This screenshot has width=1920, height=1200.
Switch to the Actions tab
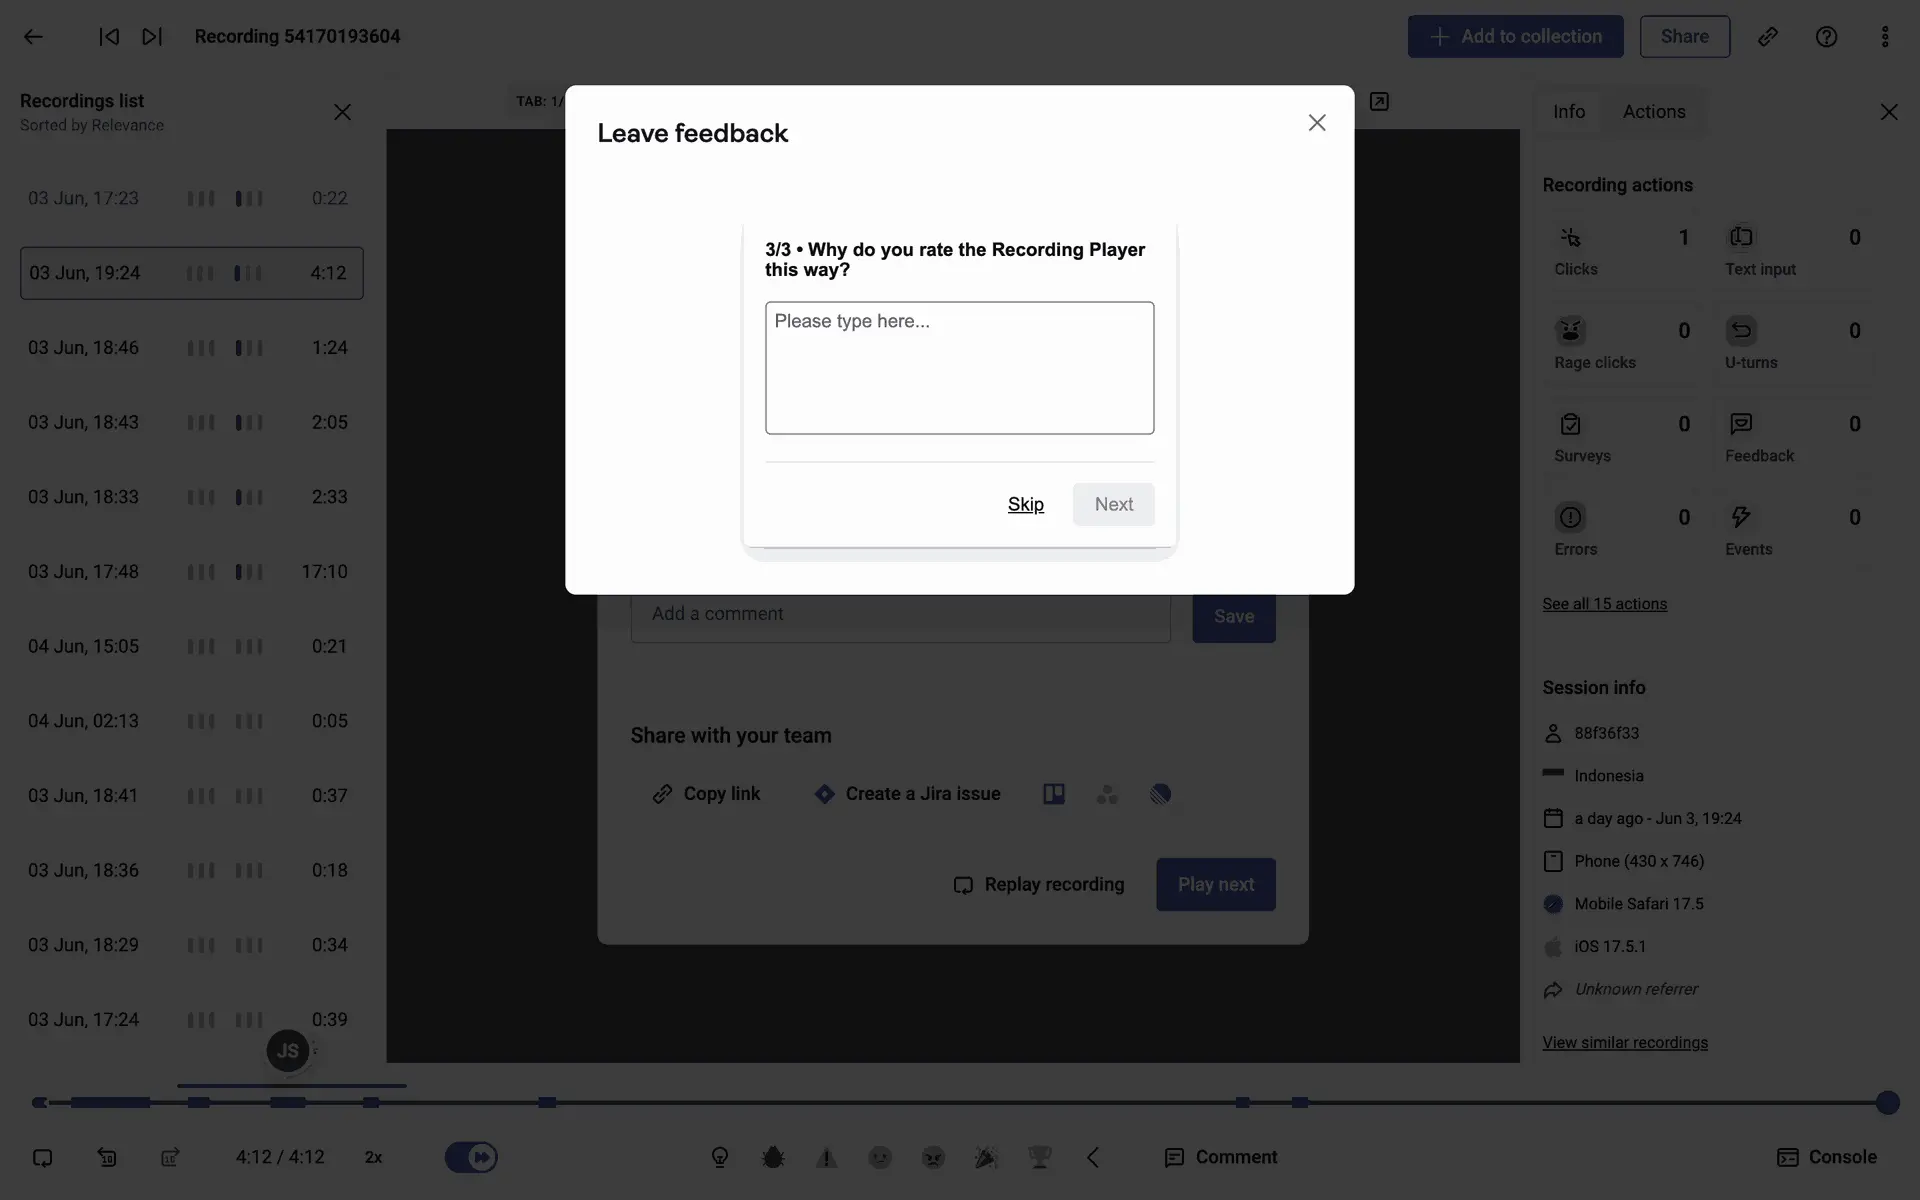(x=1653, y=112)
